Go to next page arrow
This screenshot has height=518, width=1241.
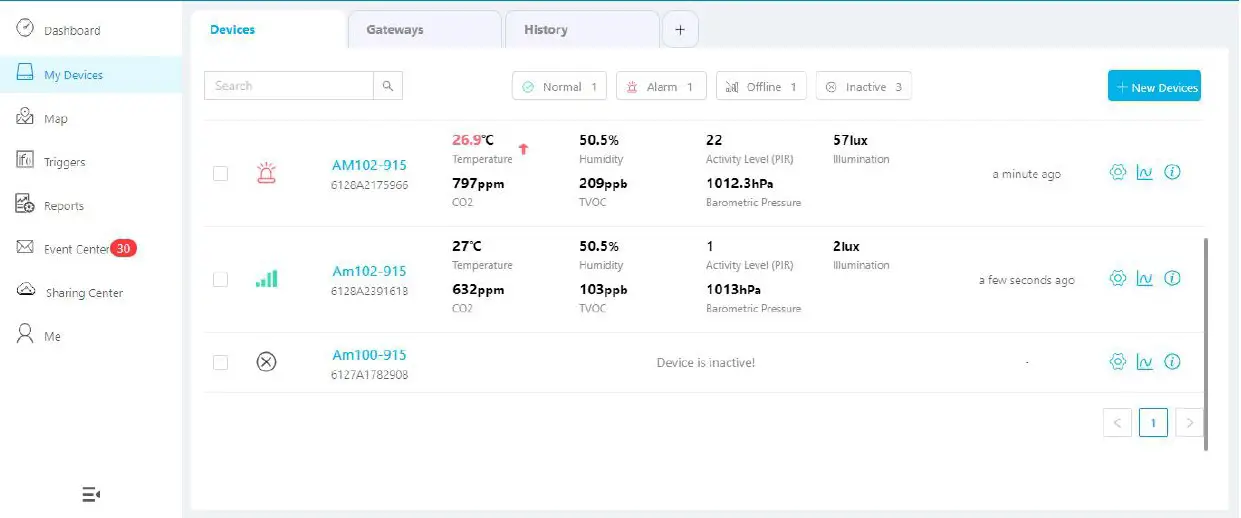pyautogui.click(x=1189, y=423)
